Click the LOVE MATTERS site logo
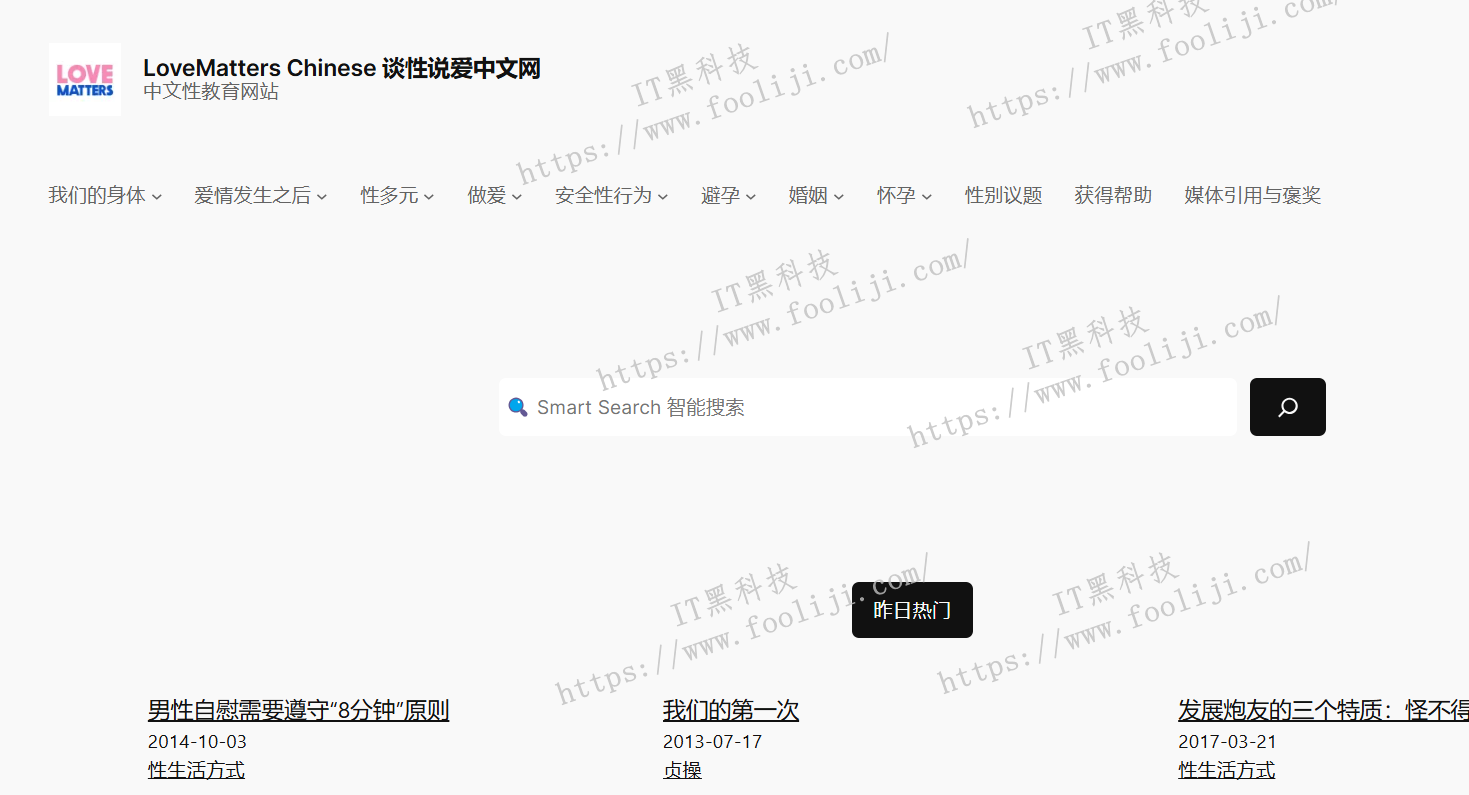1469x795 pixels. pos(85,80)
